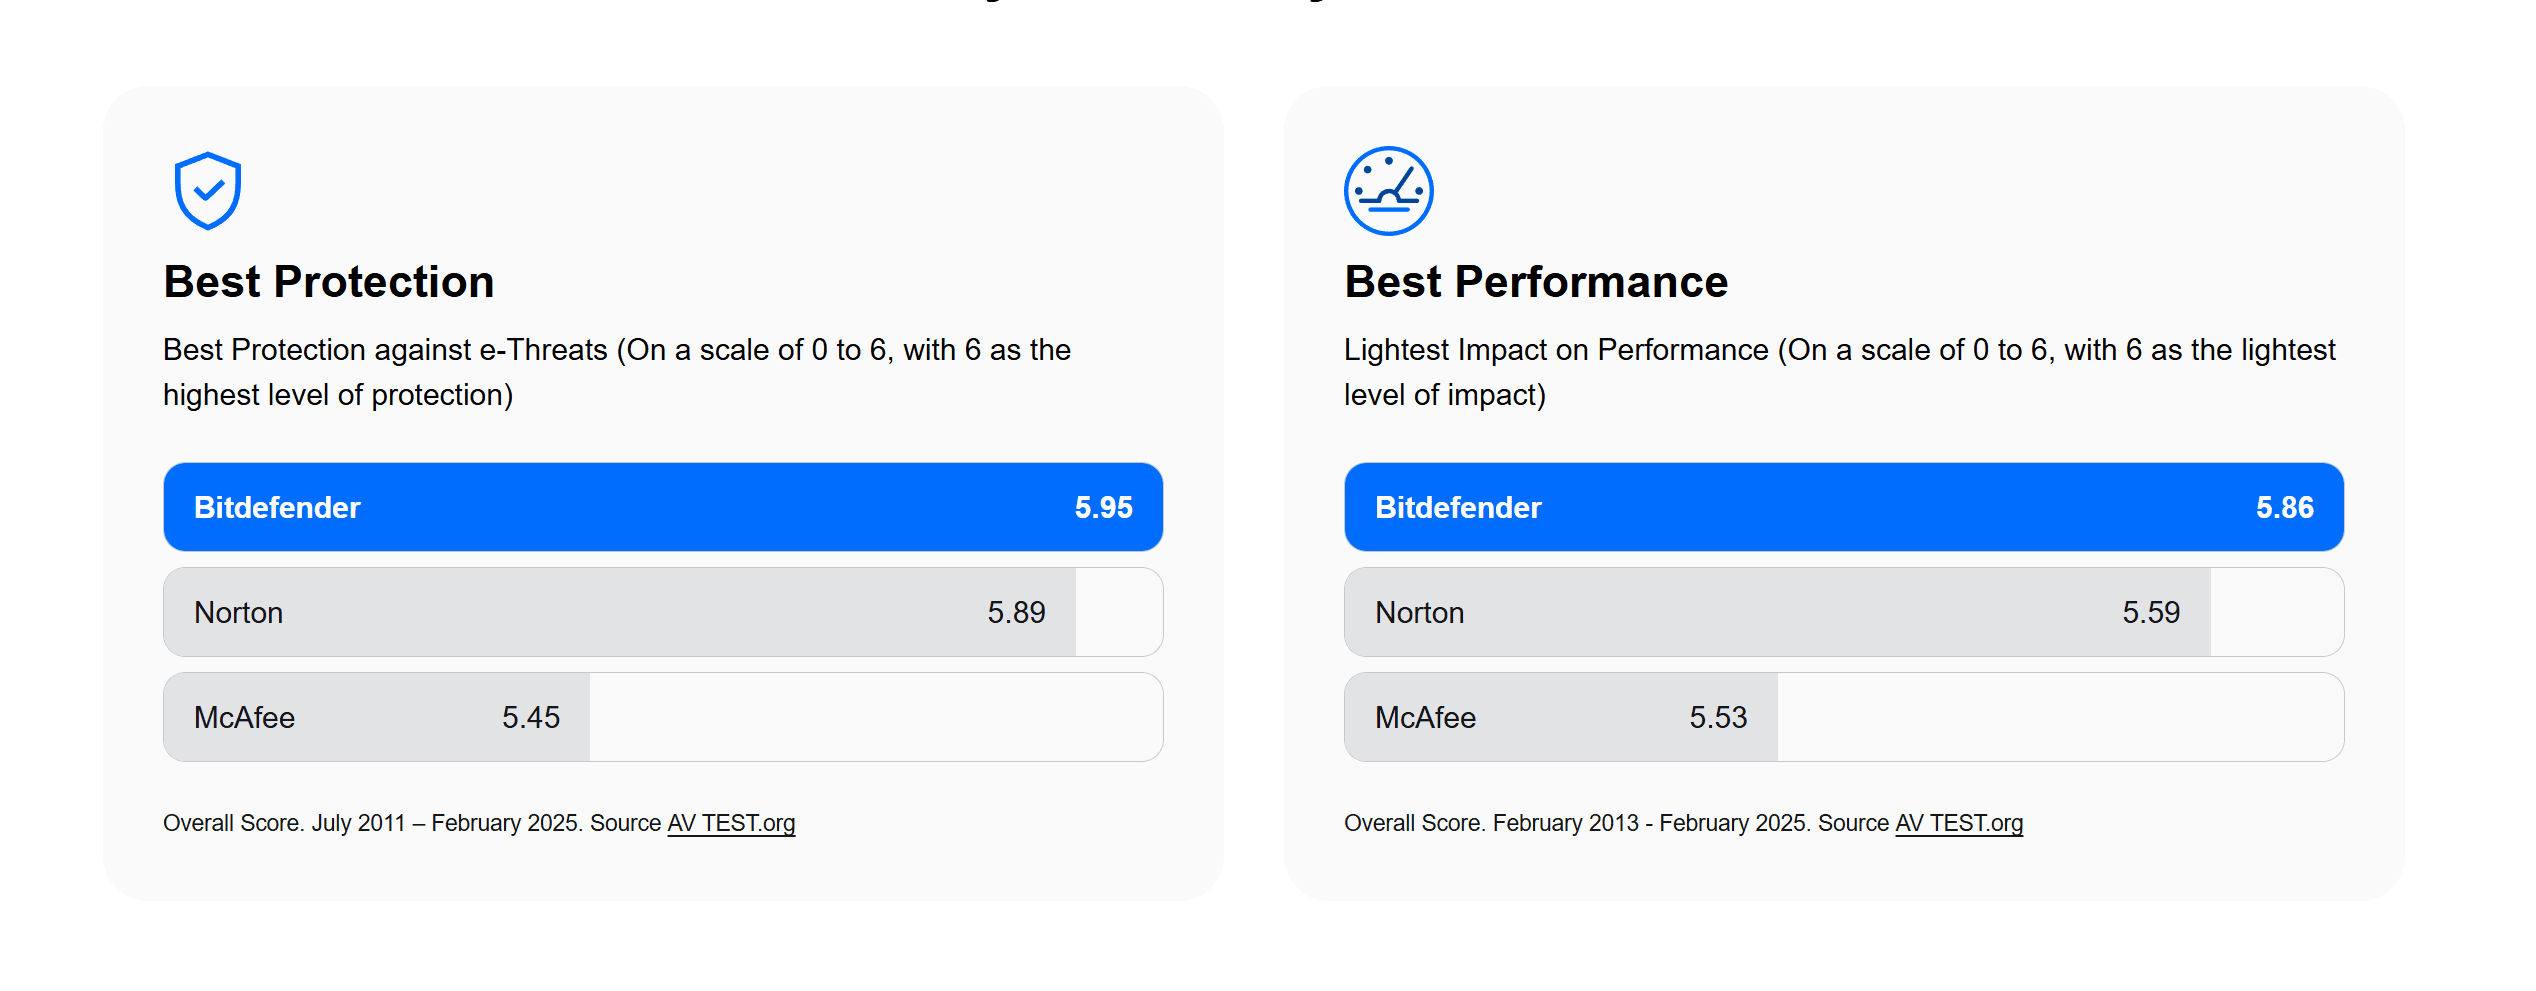Click the McAfee label in Best Performance
Viewport: 2536px width, 991px height.
(1425, 718)
